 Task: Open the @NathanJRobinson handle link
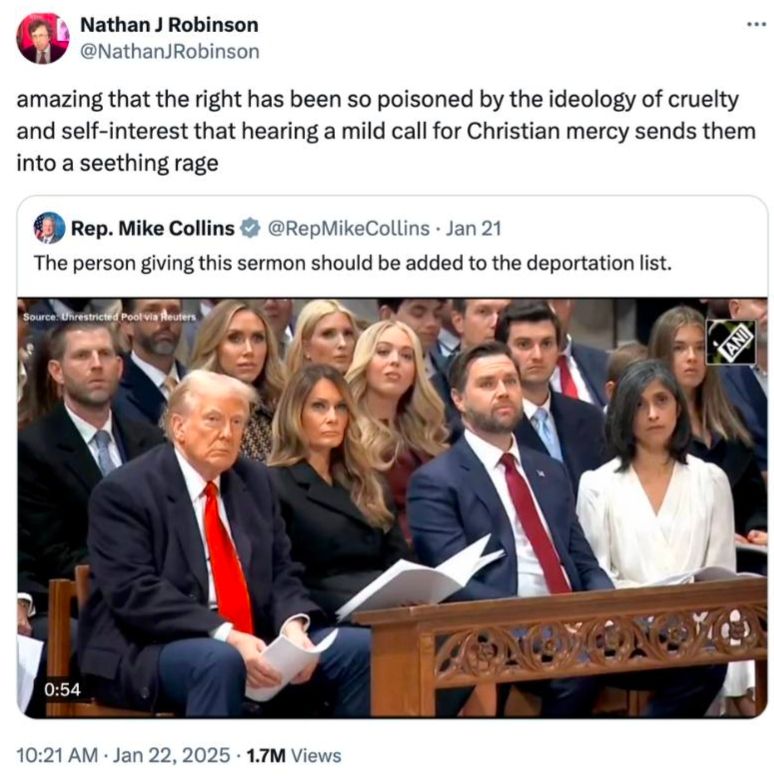click(170, 51)
